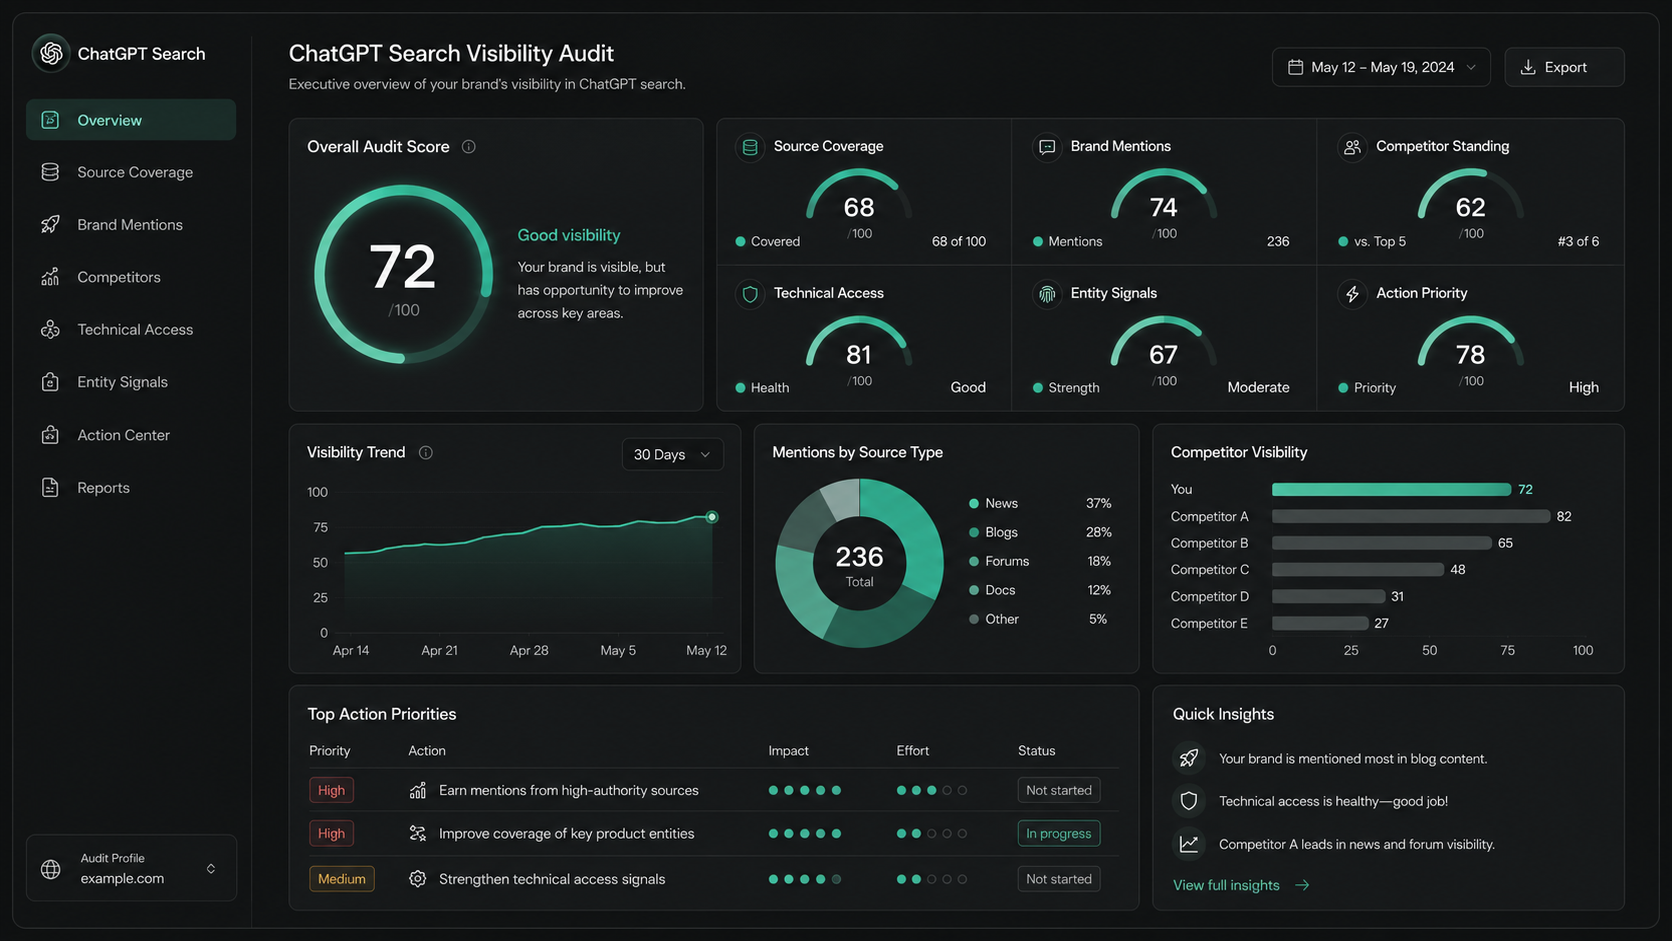
Task: Open Action Center from the sidebar
Action: tap(131, 435)
